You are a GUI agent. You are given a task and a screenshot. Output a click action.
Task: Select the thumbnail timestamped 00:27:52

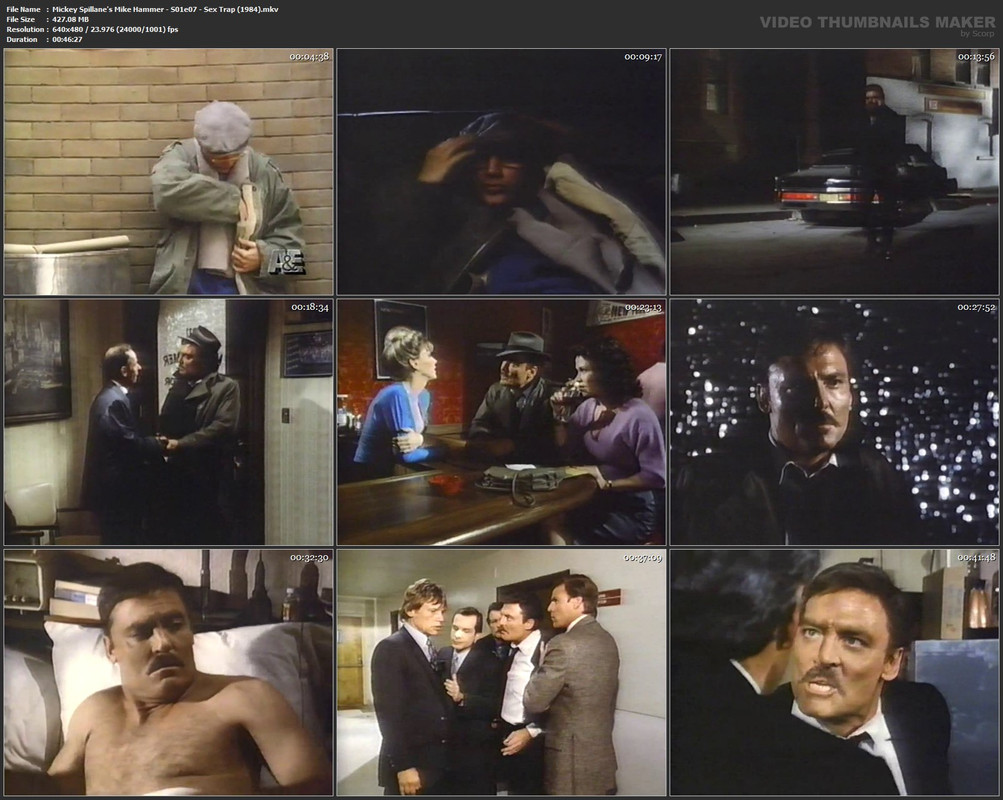pos(834,422)
